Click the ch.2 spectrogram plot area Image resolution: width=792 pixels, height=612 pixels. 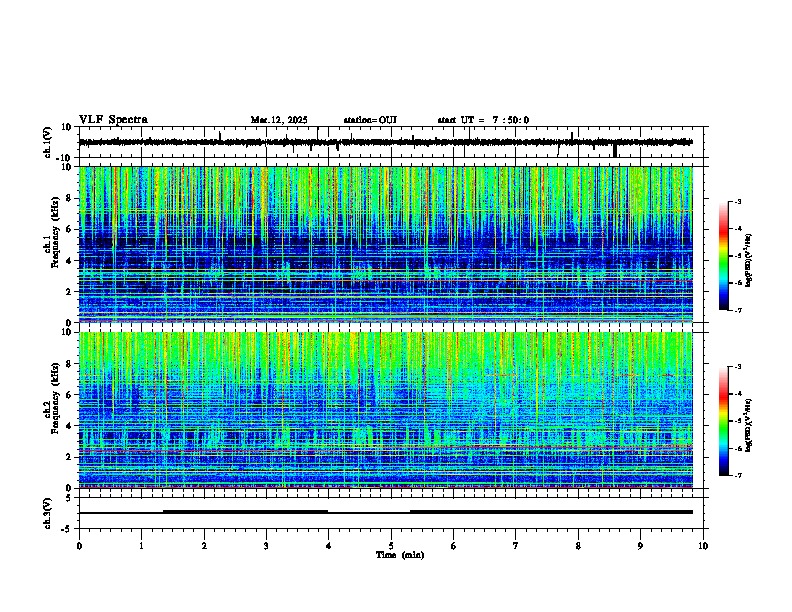385,410
